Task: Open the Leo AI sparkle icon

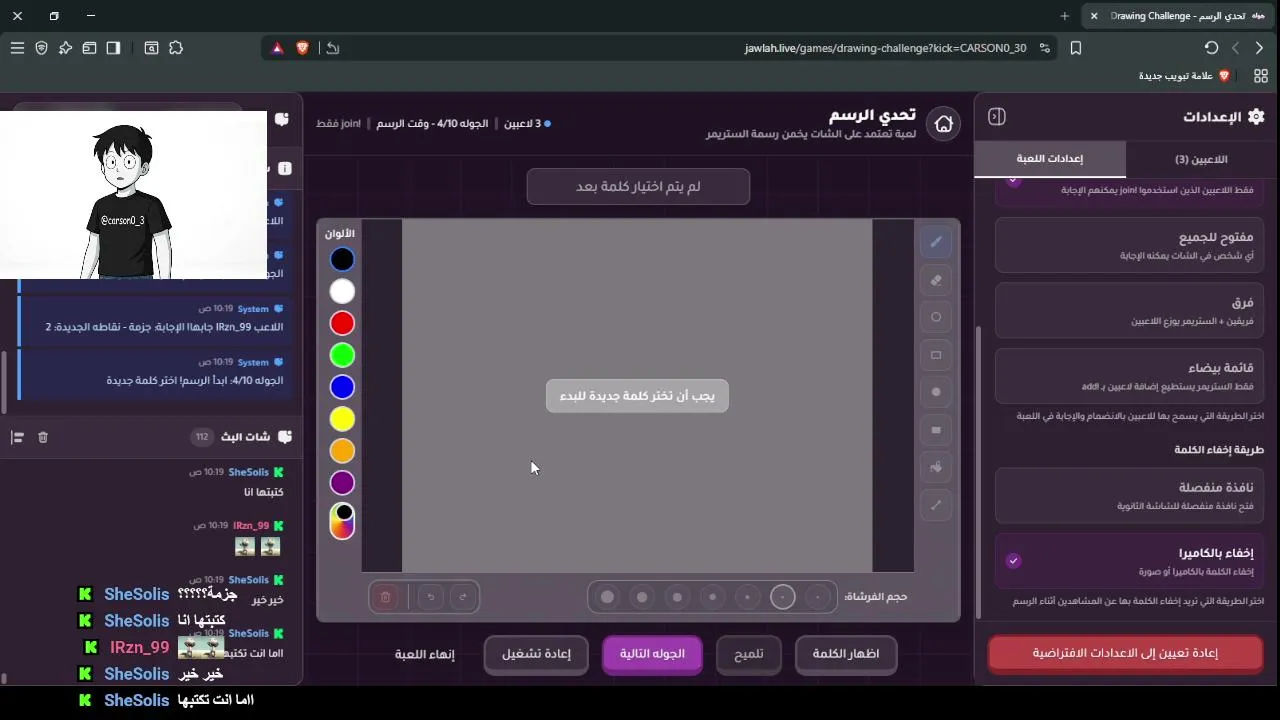Action: (65, 48)
